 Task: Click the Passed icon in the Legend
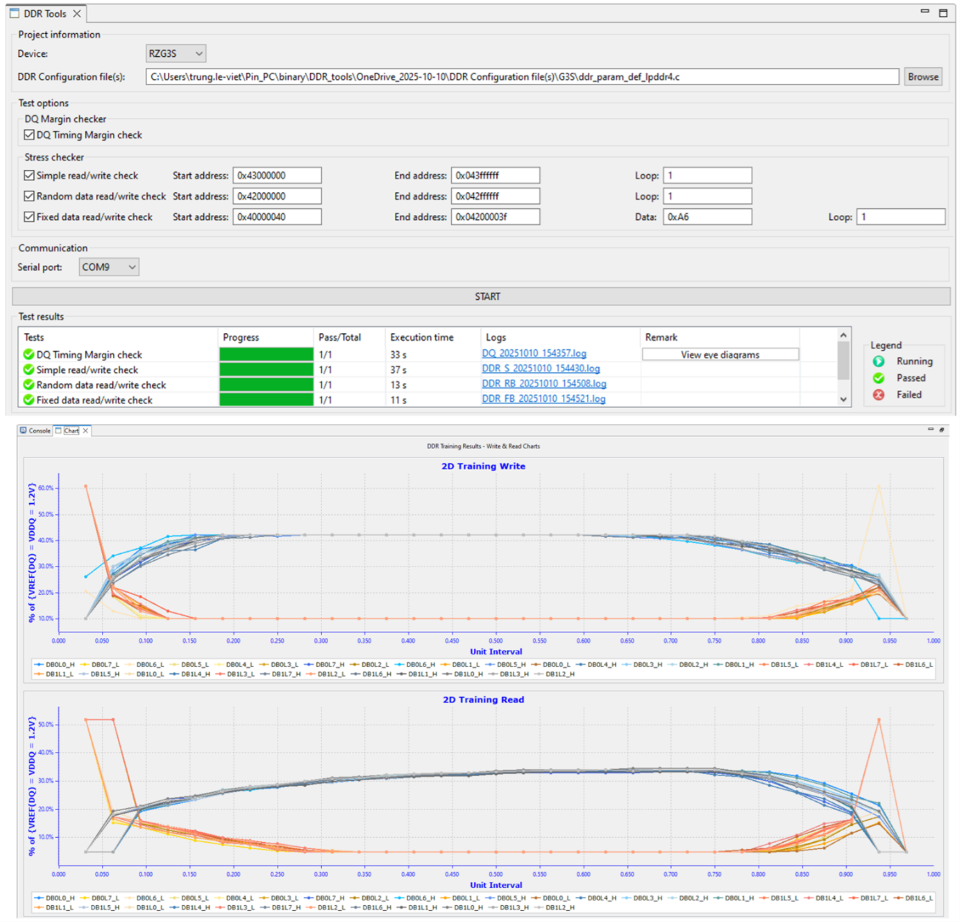coord(879,378)
